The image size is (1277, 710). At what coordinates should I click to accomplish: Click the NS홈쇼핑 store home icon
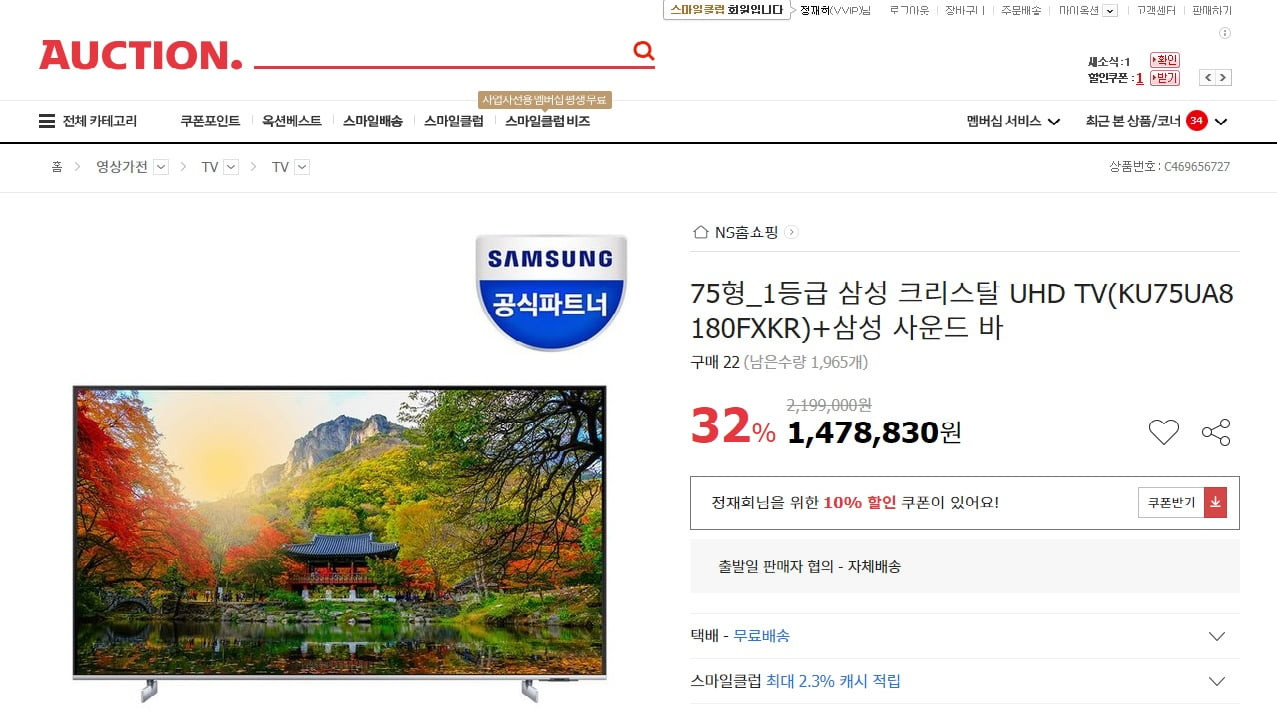[x=700, y=232]
